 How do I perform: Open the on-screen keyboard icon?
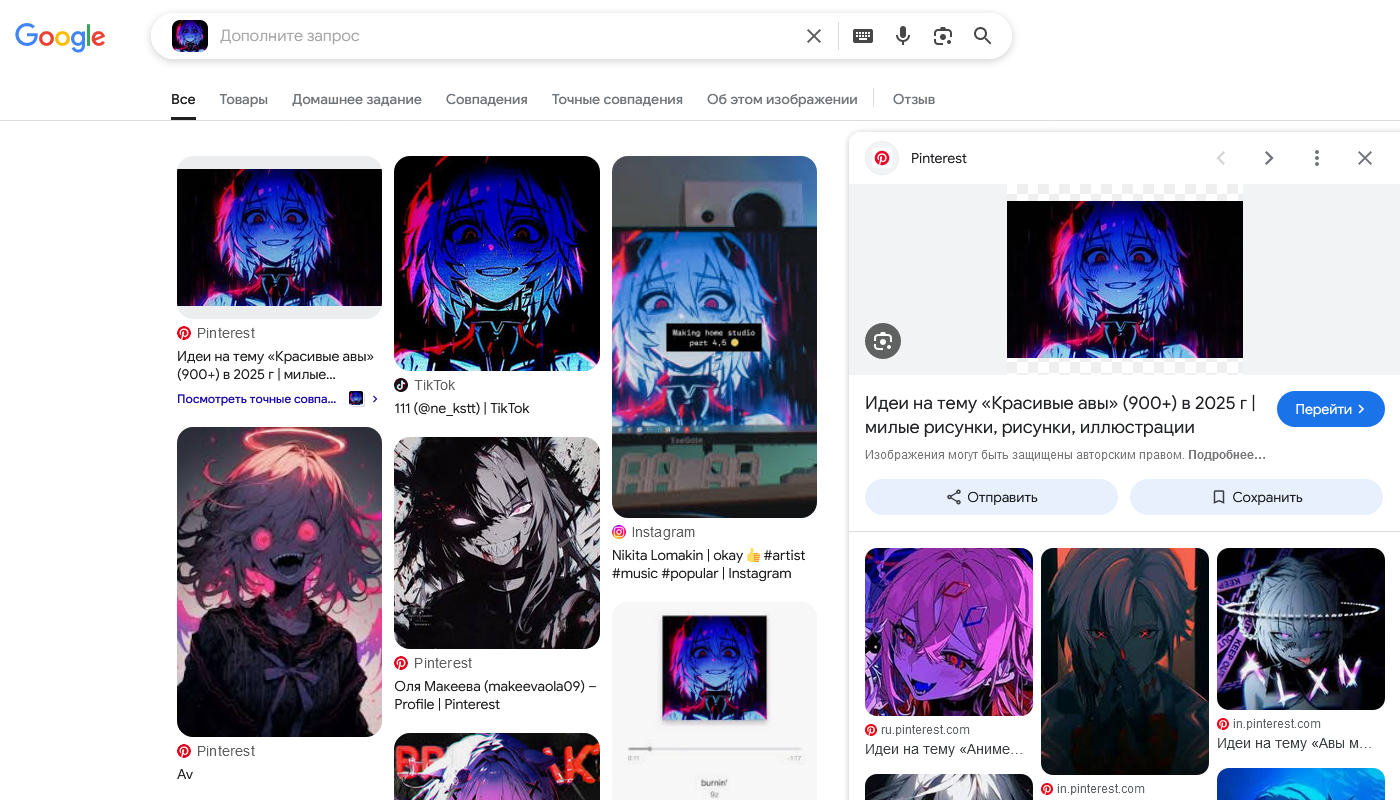click(x=863, y=36)
